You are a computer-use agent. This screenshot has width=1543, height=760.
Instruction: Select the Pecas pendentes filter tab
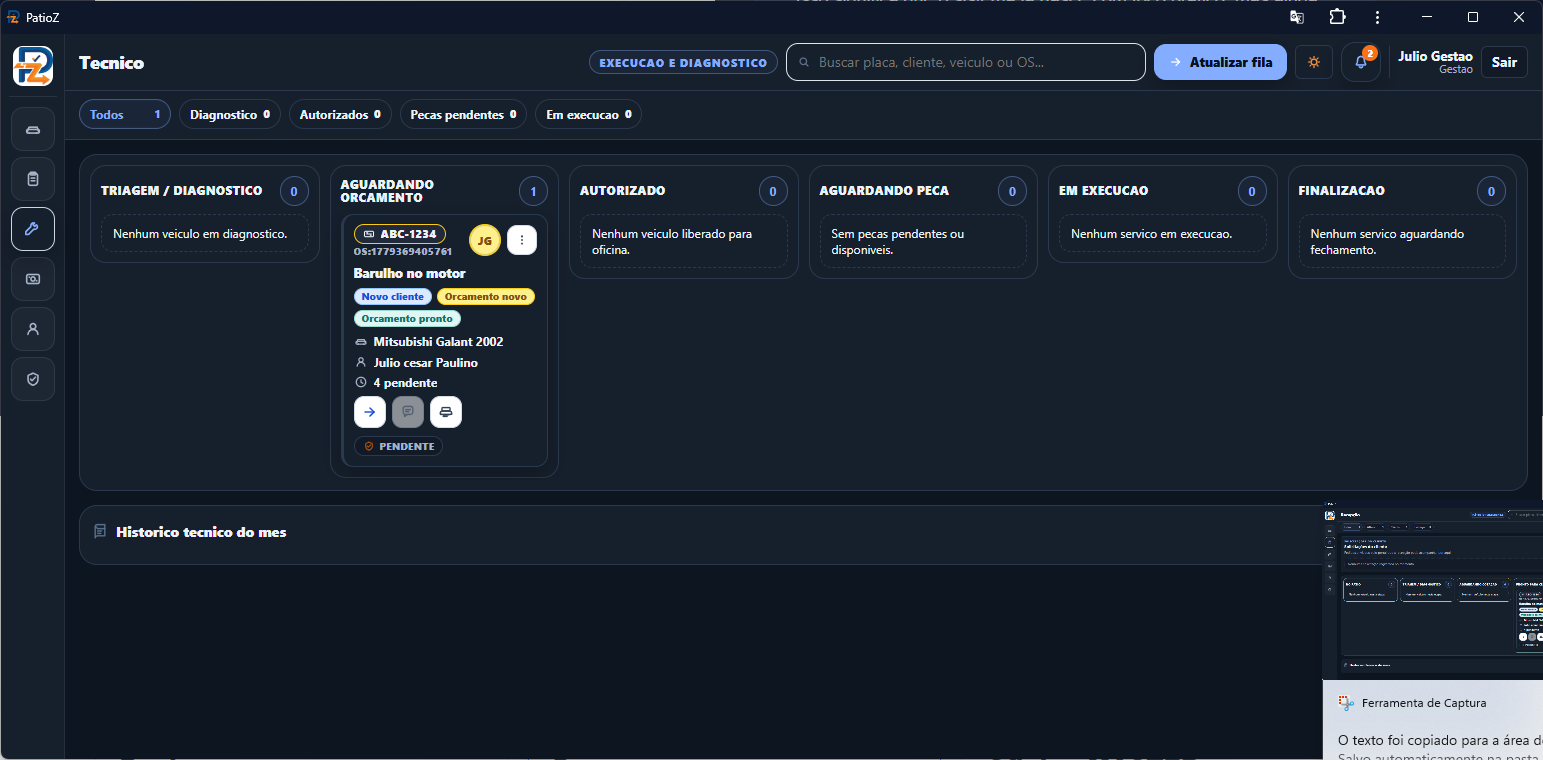463,115
